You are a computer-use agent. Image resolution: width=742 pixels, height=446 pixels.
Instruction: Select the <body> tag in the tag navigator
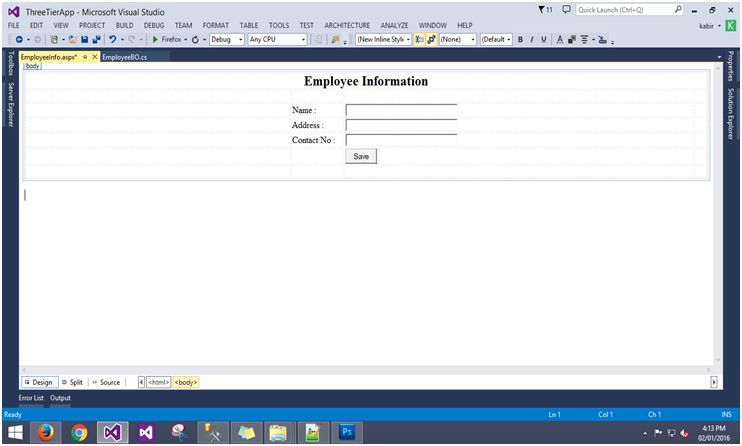pyautogui.click(x=186, y=382)
